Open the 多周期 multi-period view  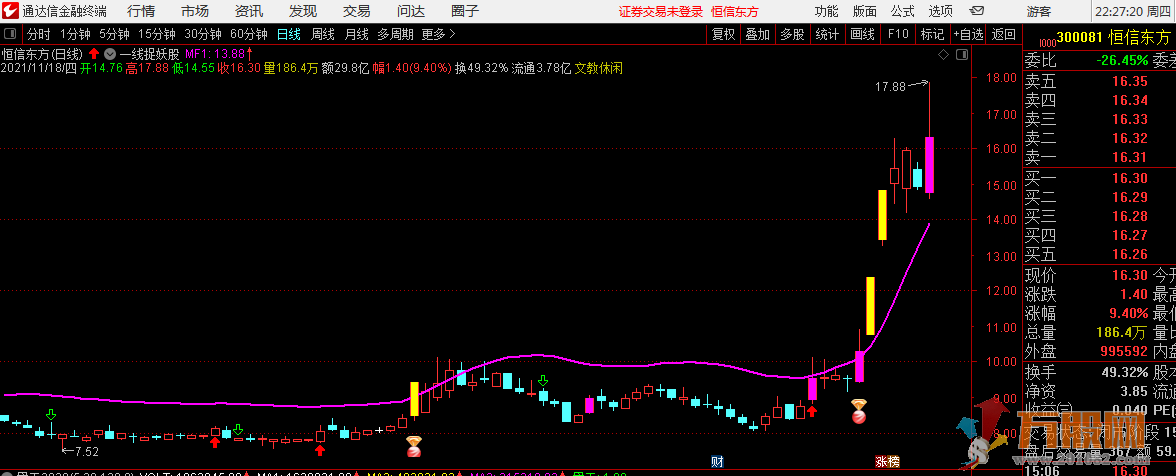click(x=396, y=34)
